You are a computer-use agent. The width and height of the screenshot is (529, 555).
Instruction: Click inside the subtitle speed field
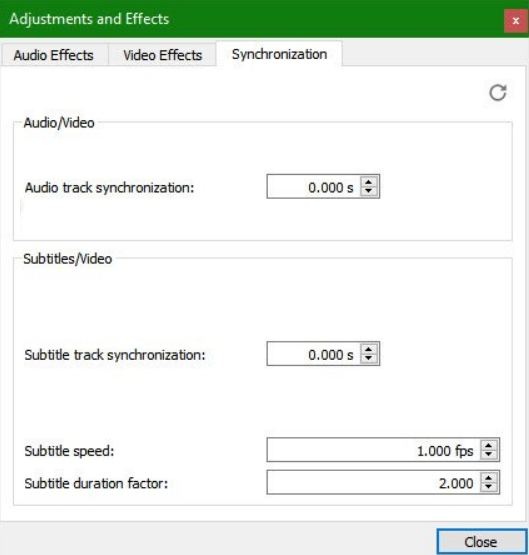(x=374, y=450)
